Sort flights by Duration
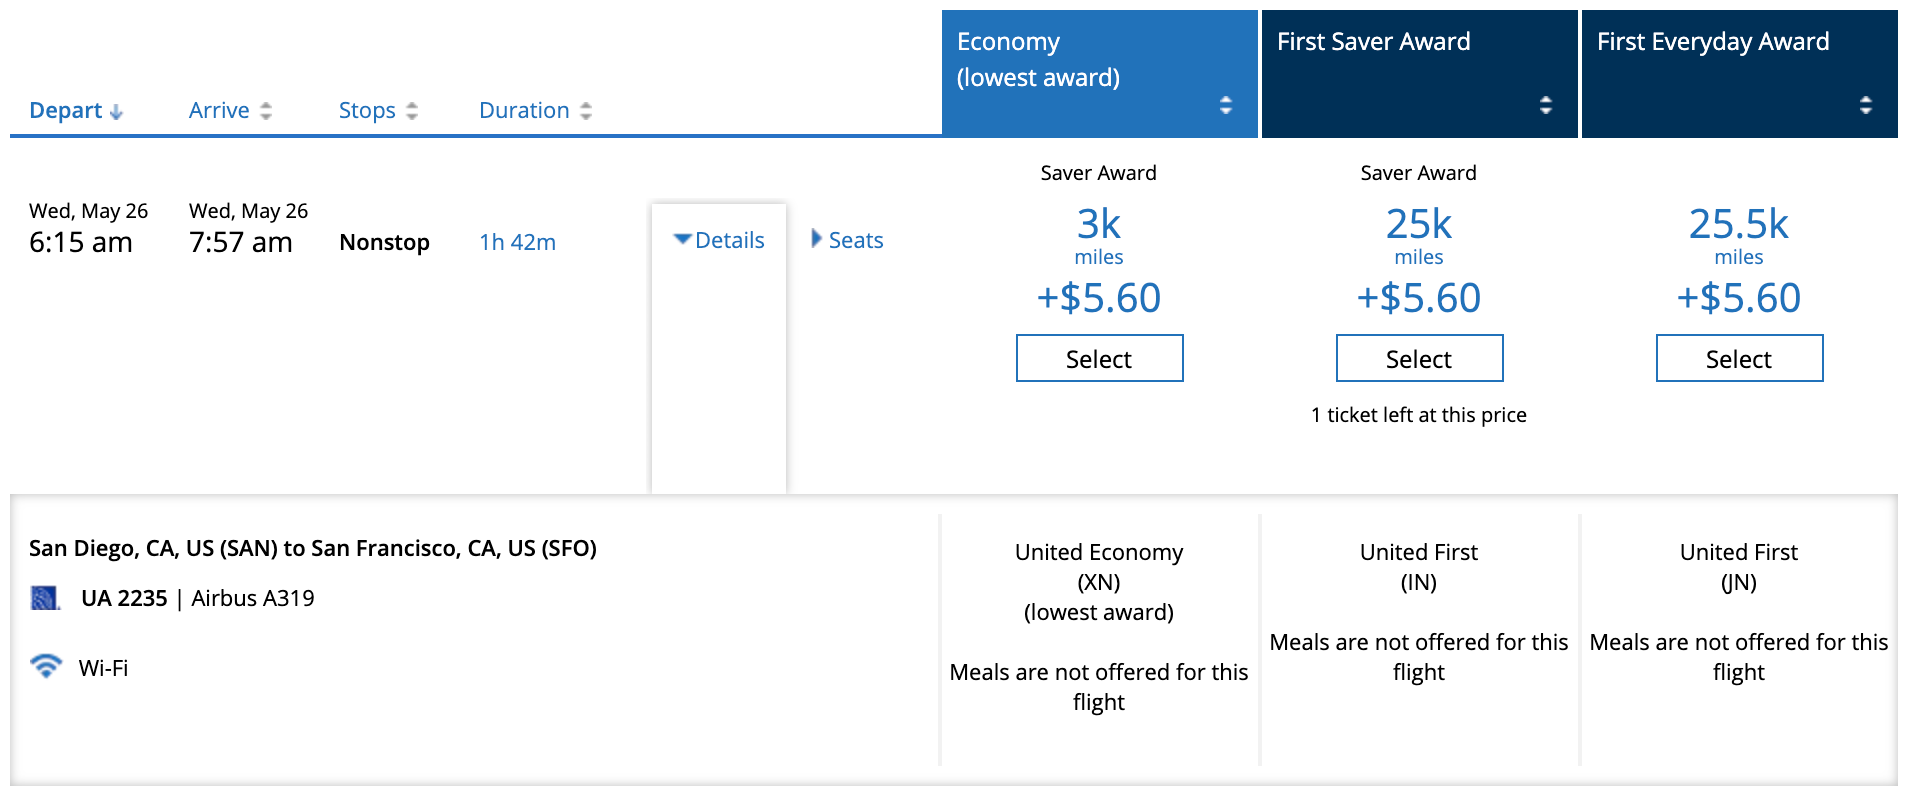Viewport: 1908px width, 788px height. click(524, 111)
